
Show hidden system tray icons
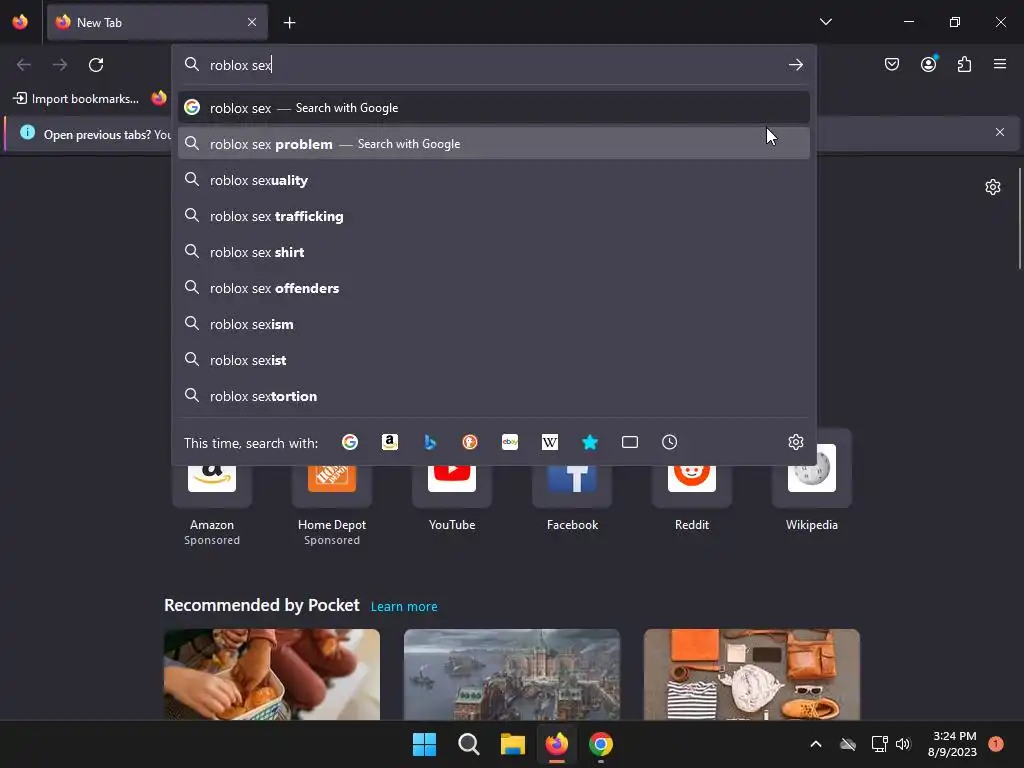816,744
